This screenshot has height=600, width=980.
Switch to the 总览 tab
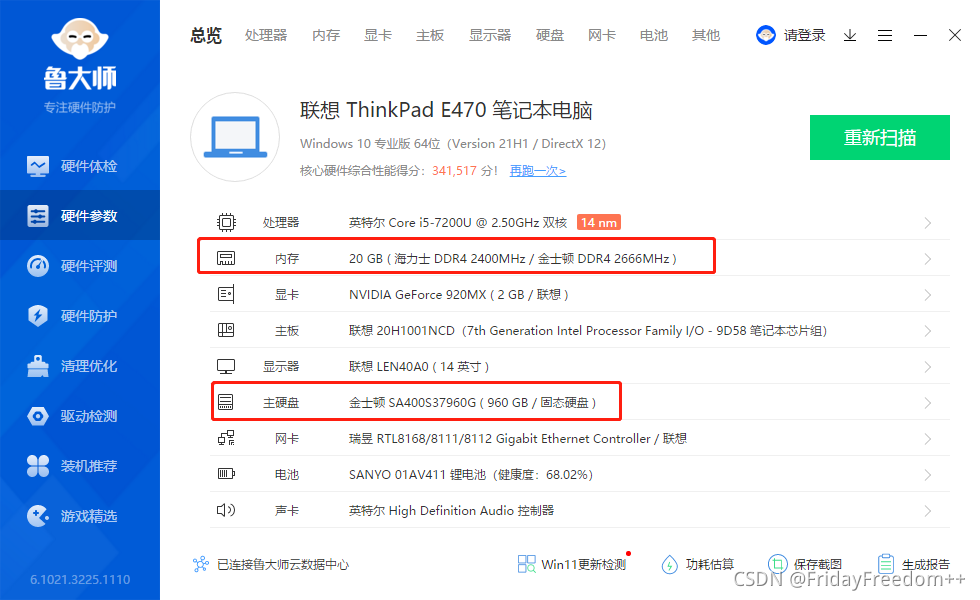click(206, 35)
